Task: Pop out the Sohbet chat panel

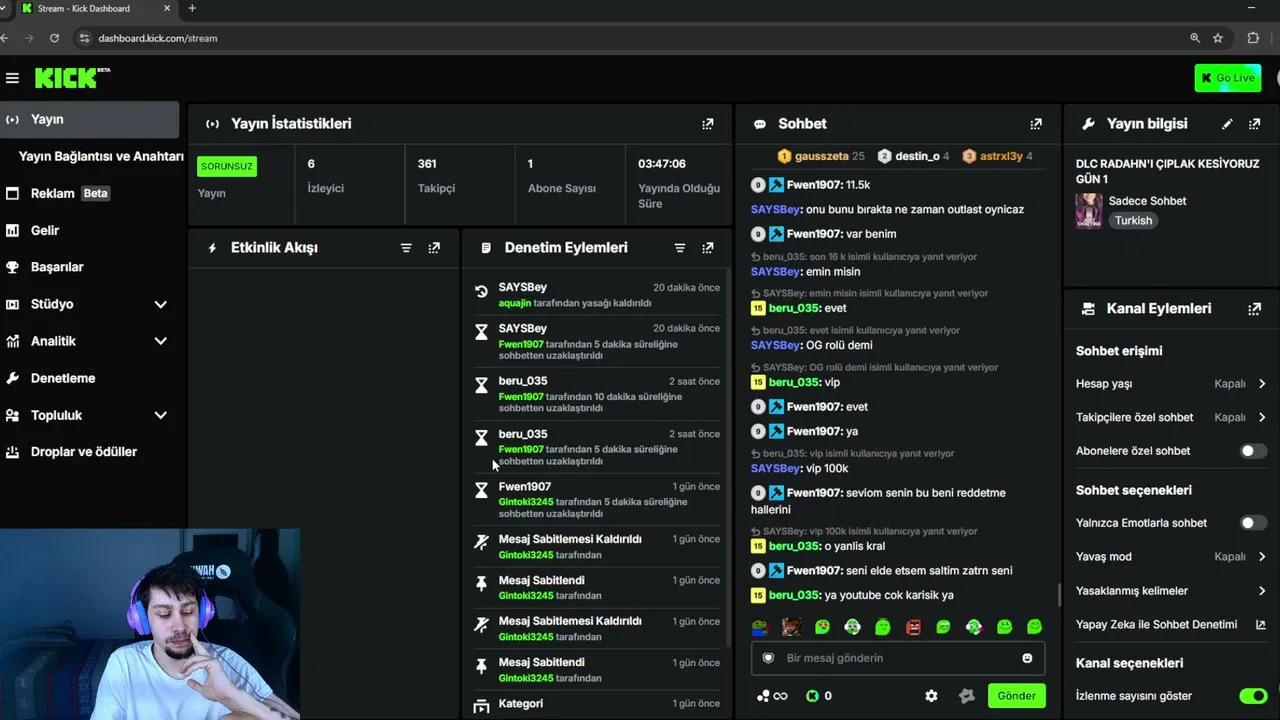Action: pos(1036,124)
